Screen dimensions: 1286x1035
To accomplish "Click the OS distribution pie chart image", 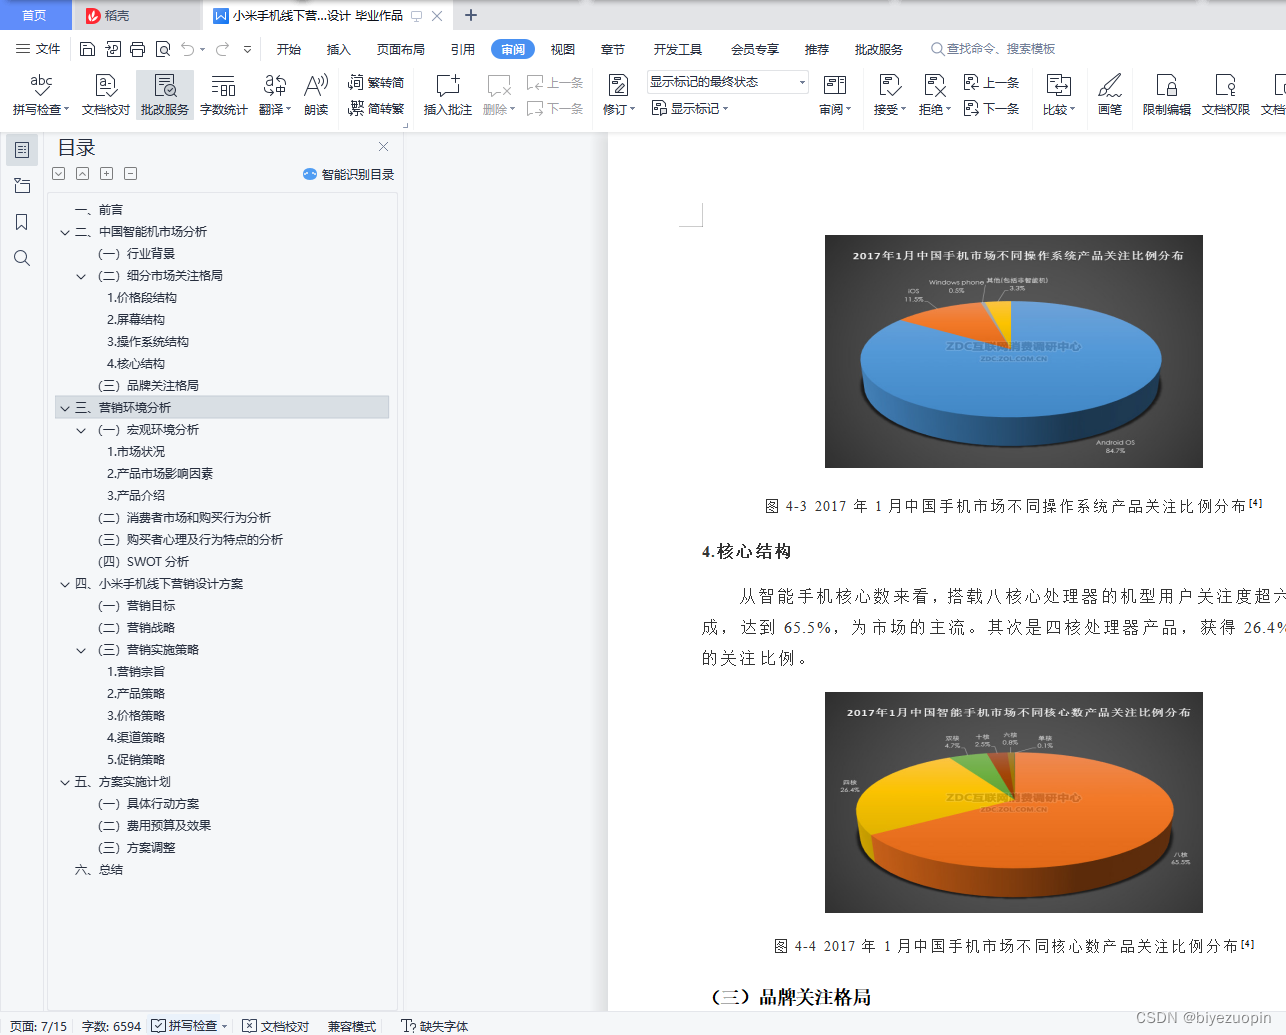I will [1014, 351].
